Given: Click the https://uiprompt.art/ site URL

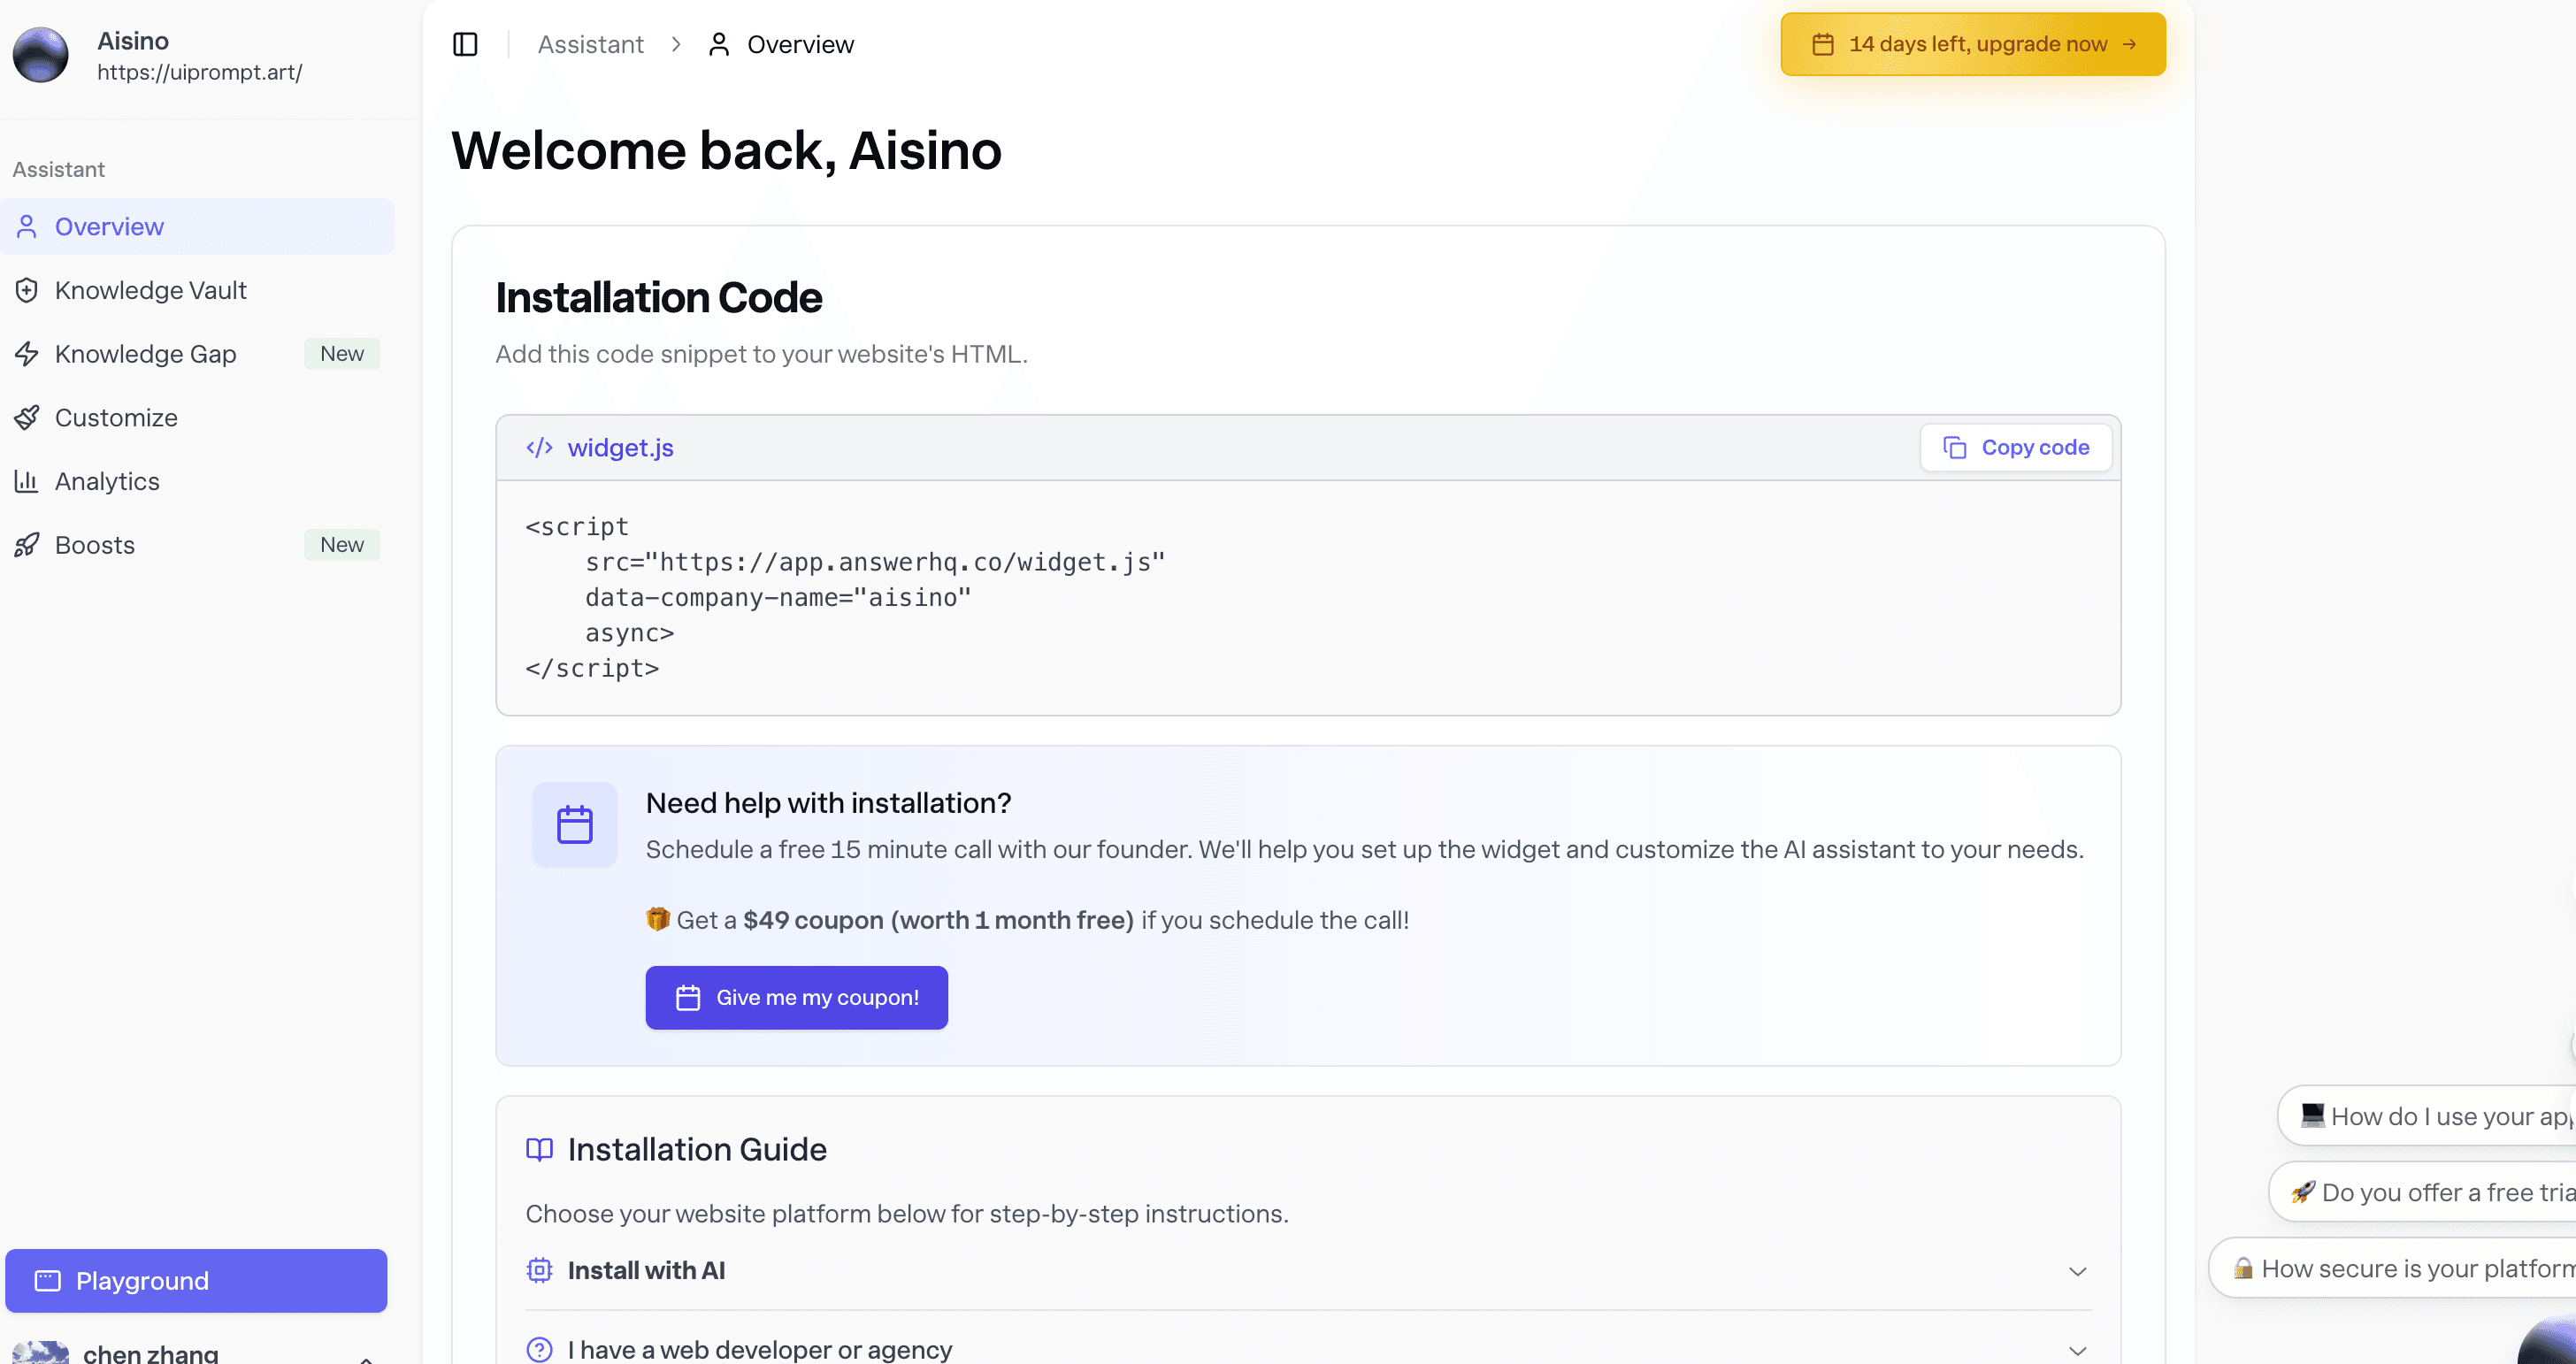Looking at the screenshot, I should [x=199, y=72].
